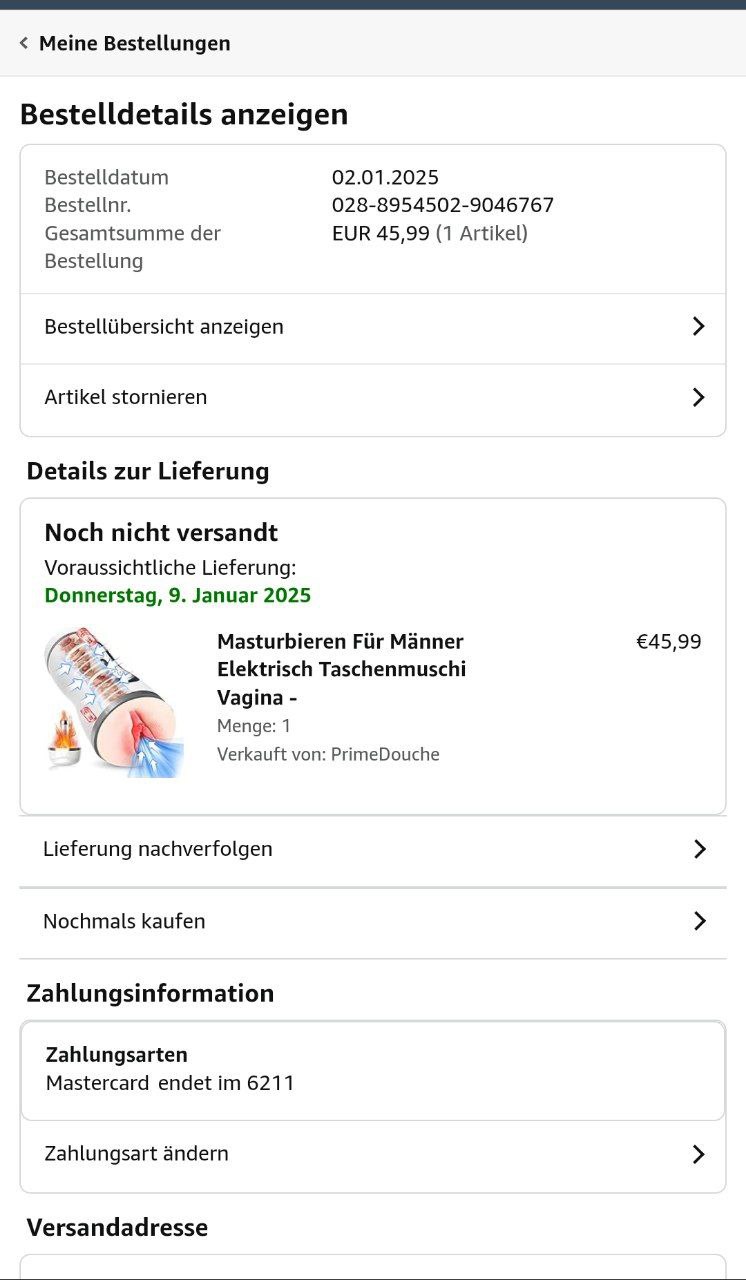746x1280 pixels.
Task: Click the green delivery date text
Action: tap(178, 596)
